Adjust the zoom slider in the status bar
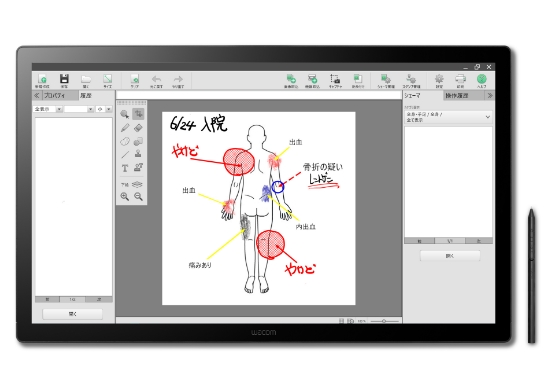The height and width of the screenshot is (380, 550). [x=385, y=321]
